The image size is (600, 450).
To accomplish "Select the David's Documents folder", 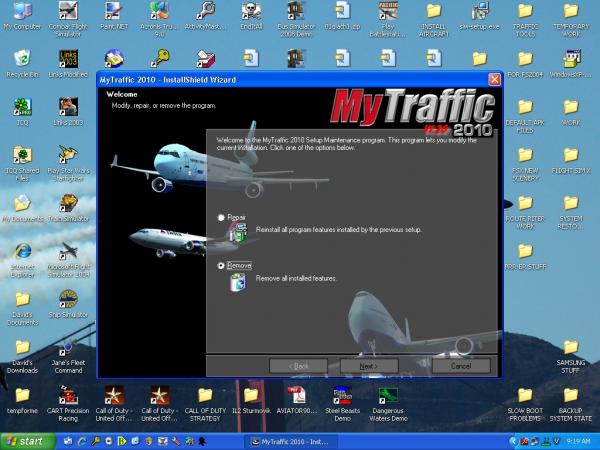I will click(x=22, y=308).
